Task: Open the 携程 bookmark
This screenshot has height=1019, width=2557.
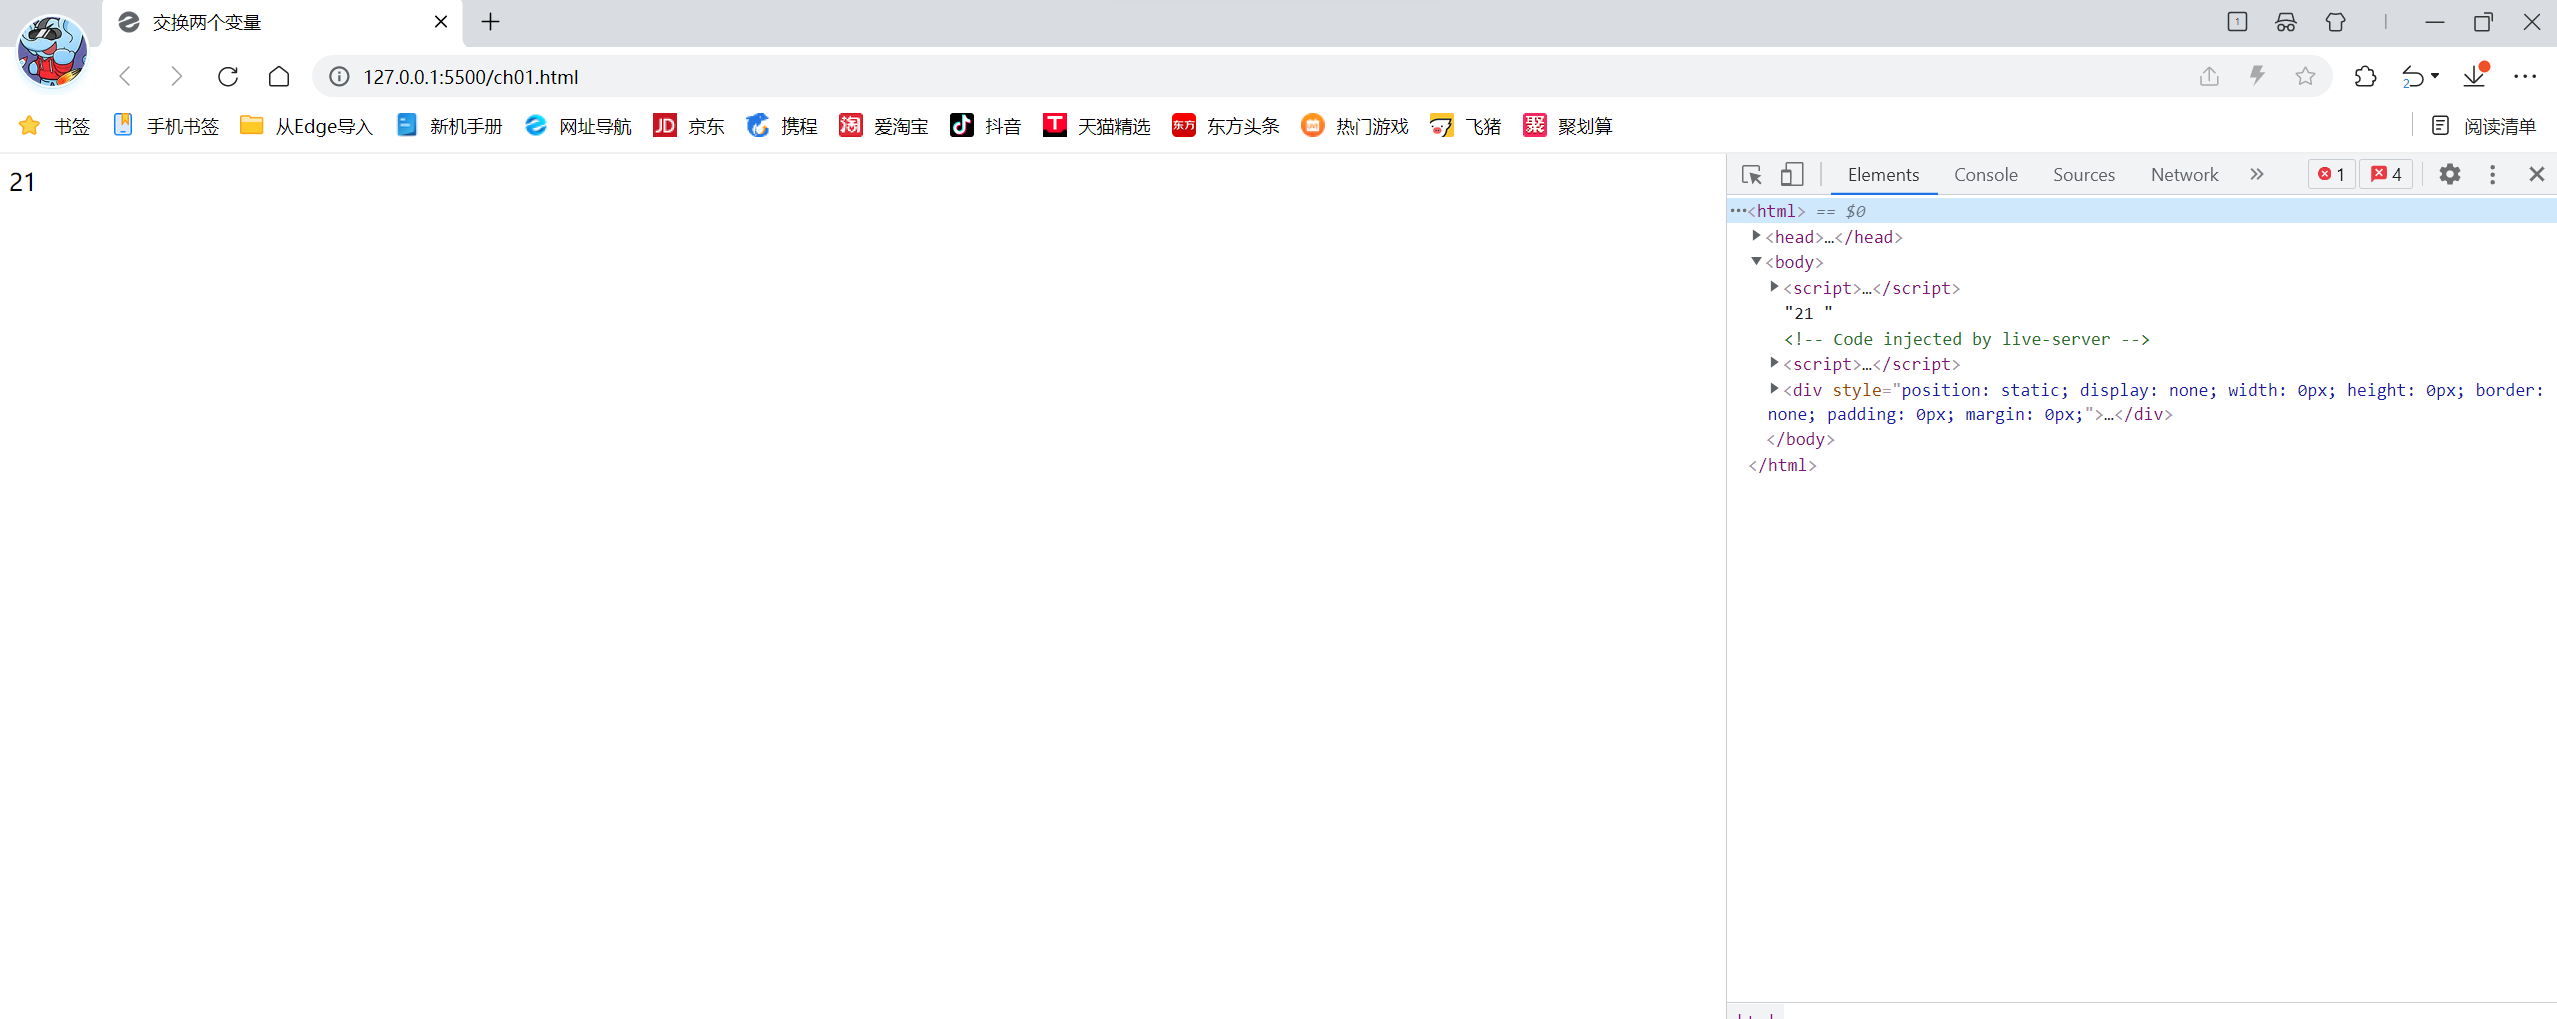Action: click(782, 126)
